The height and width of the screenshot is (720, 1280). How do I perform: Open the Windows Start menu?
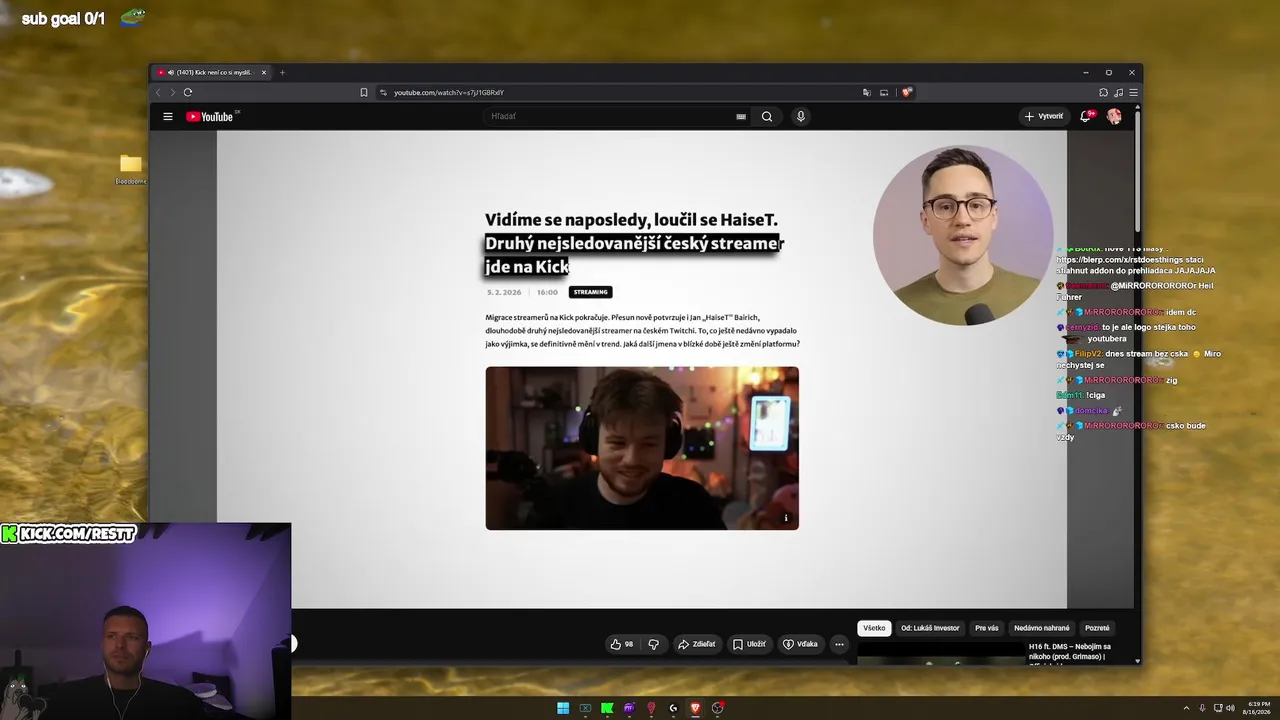click(x=563, y=708)
